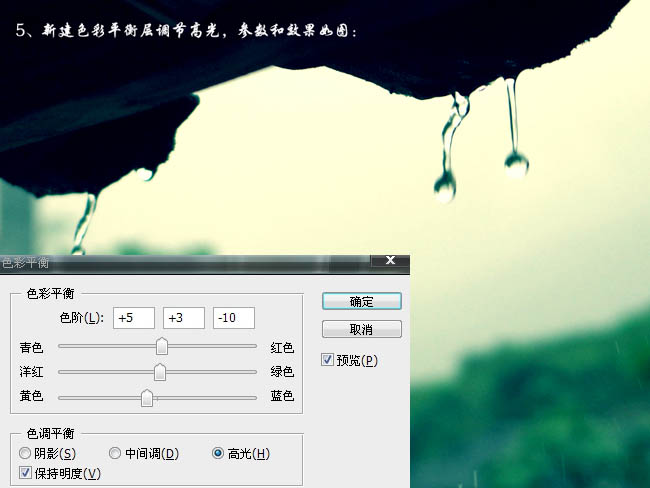Focus the middle 色阶 field showing +3
The height and width of the screenshot is (488, 650).
pos(183,318)
